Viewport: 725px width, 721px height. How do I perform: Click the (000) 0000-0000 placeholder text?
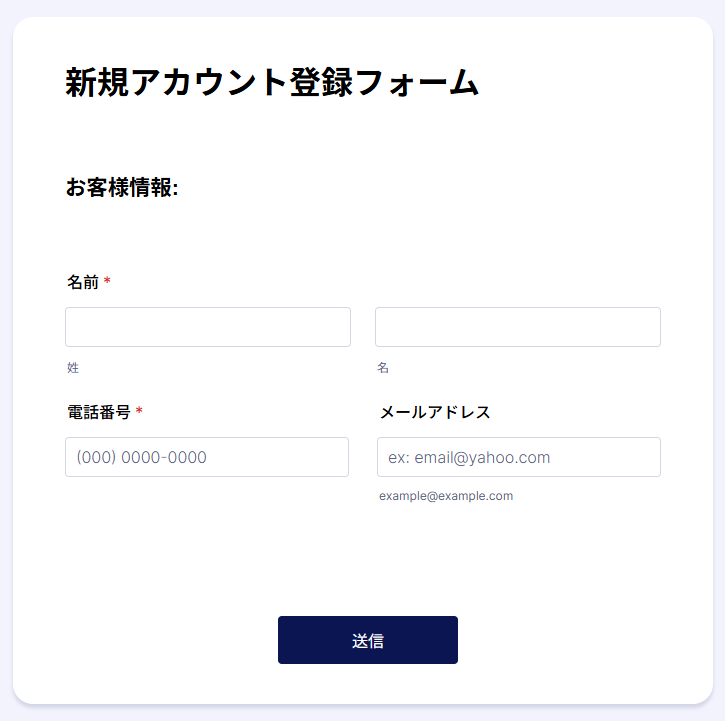(142, 457)
